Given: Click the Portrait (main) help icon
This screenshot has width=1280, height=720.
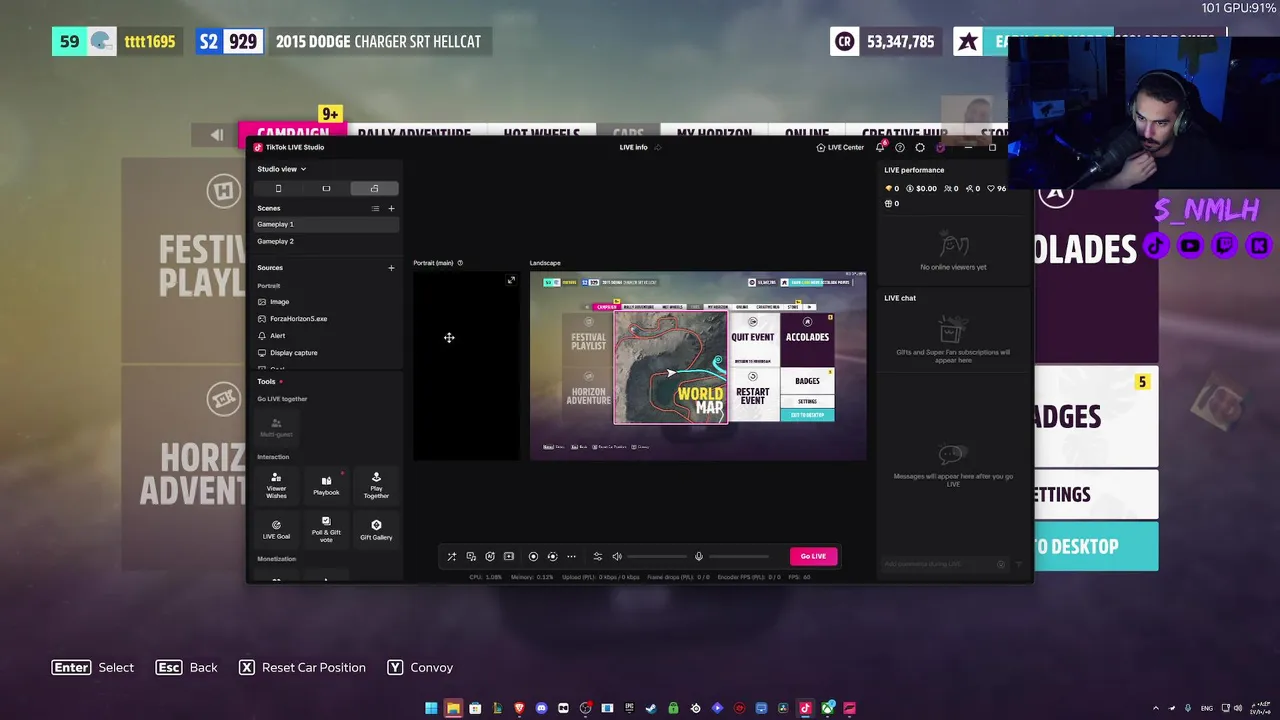Looking at the screenshot, I should (460, 263).
